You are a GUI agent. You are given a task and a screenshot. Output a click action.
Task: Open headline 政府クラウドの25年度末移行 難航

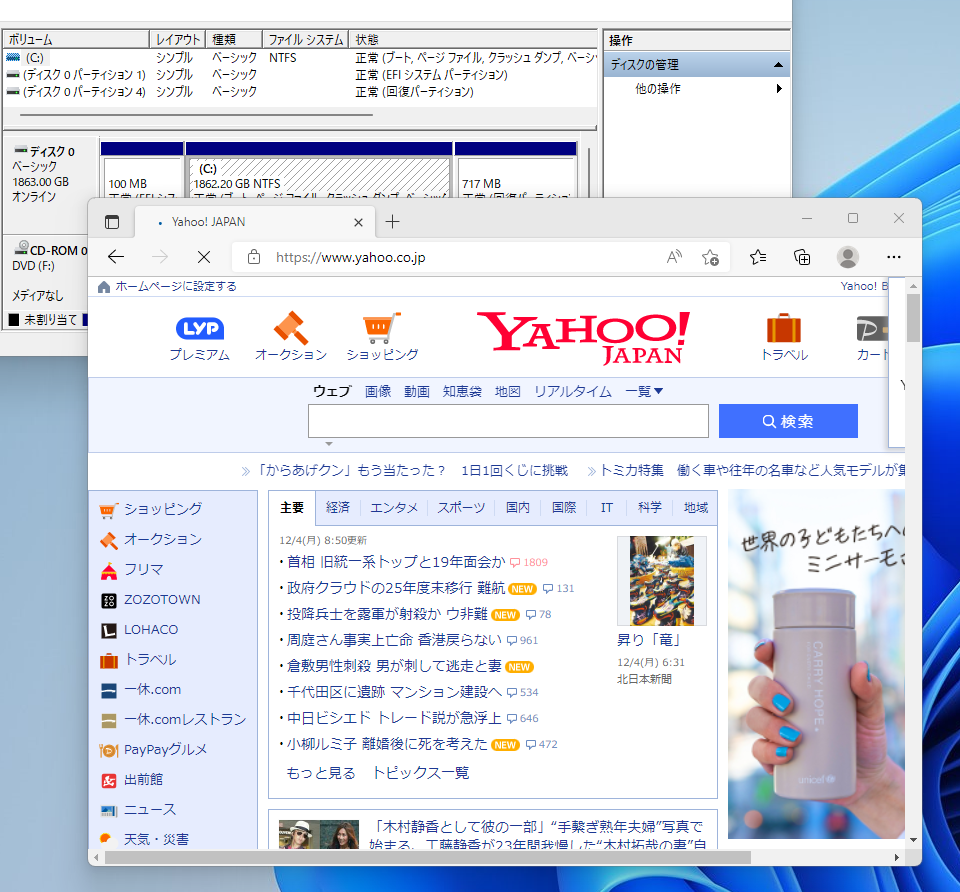(x=396, y=588)
